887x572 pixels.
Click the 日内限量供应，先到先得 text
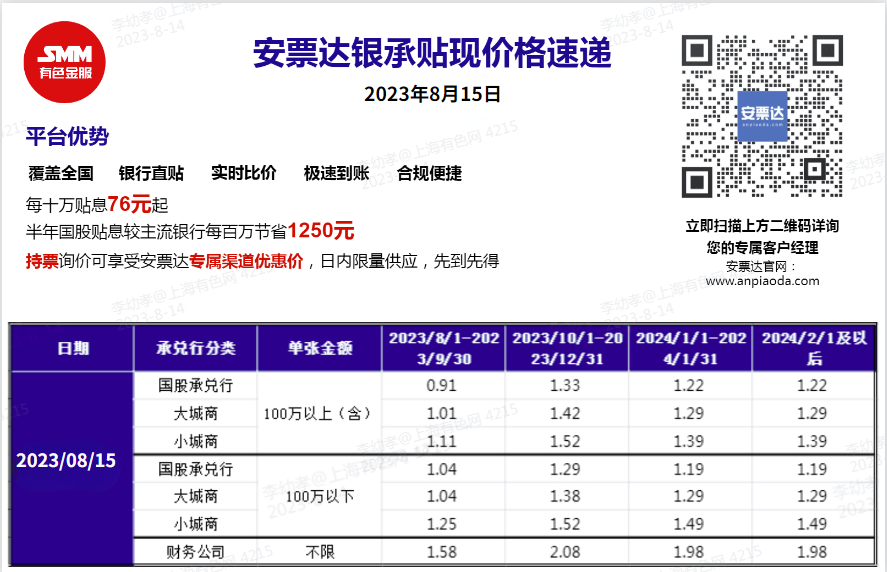point(410,261)
